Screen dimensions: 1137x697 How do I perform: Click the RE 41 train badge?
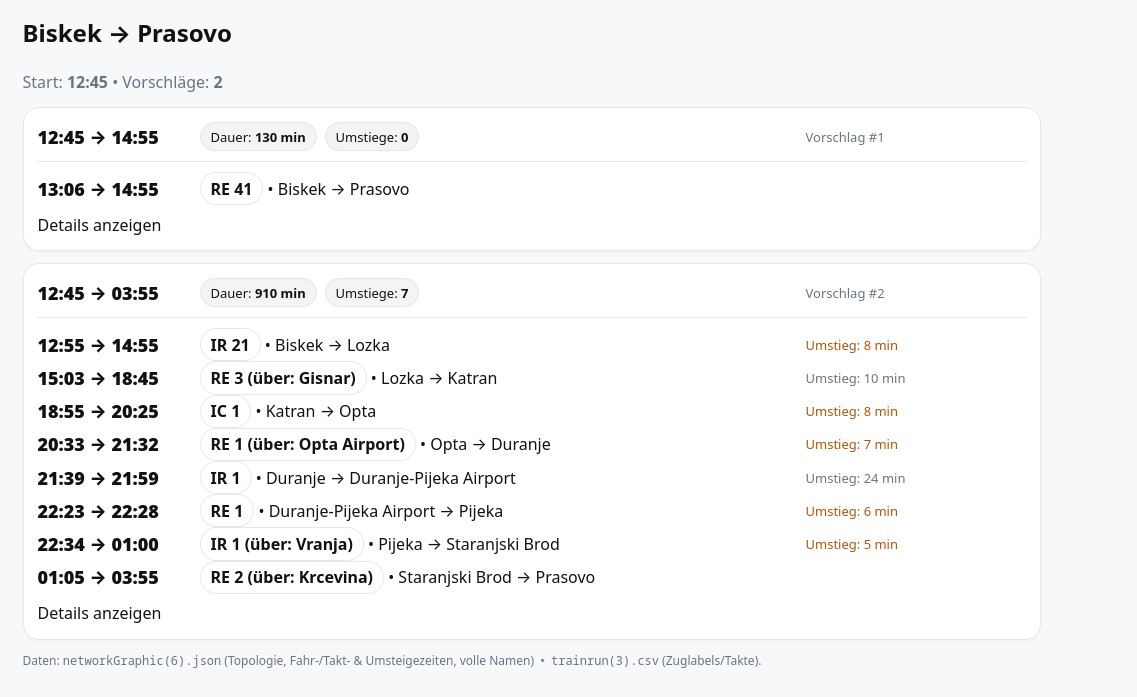(231, 189)
